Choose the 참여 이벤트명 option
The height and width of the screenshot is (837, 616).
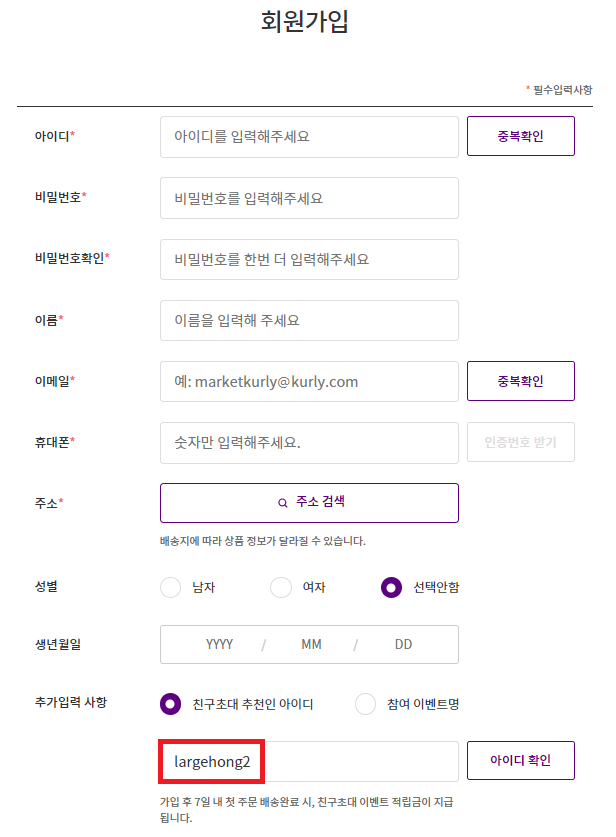coord(365,704)
